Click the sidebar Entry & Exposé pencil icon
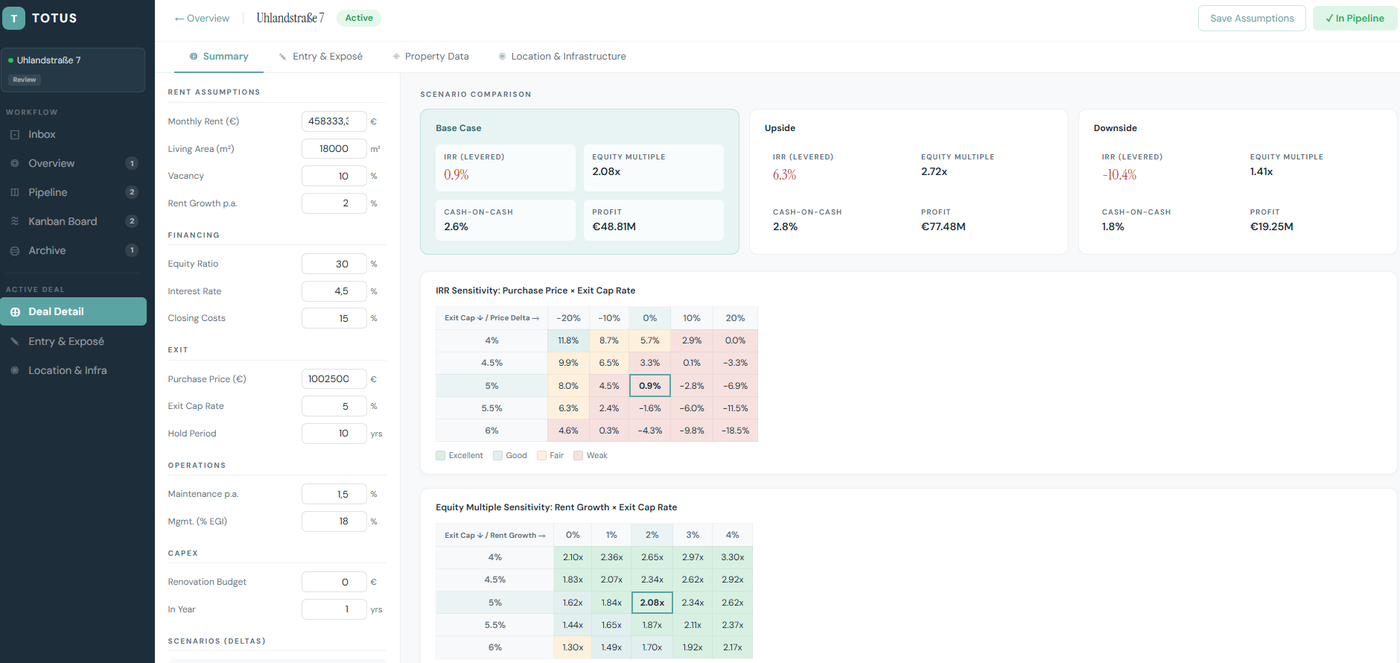Image resolution: width=1400 pixels, height=663 pixels. tap(15, 341)
